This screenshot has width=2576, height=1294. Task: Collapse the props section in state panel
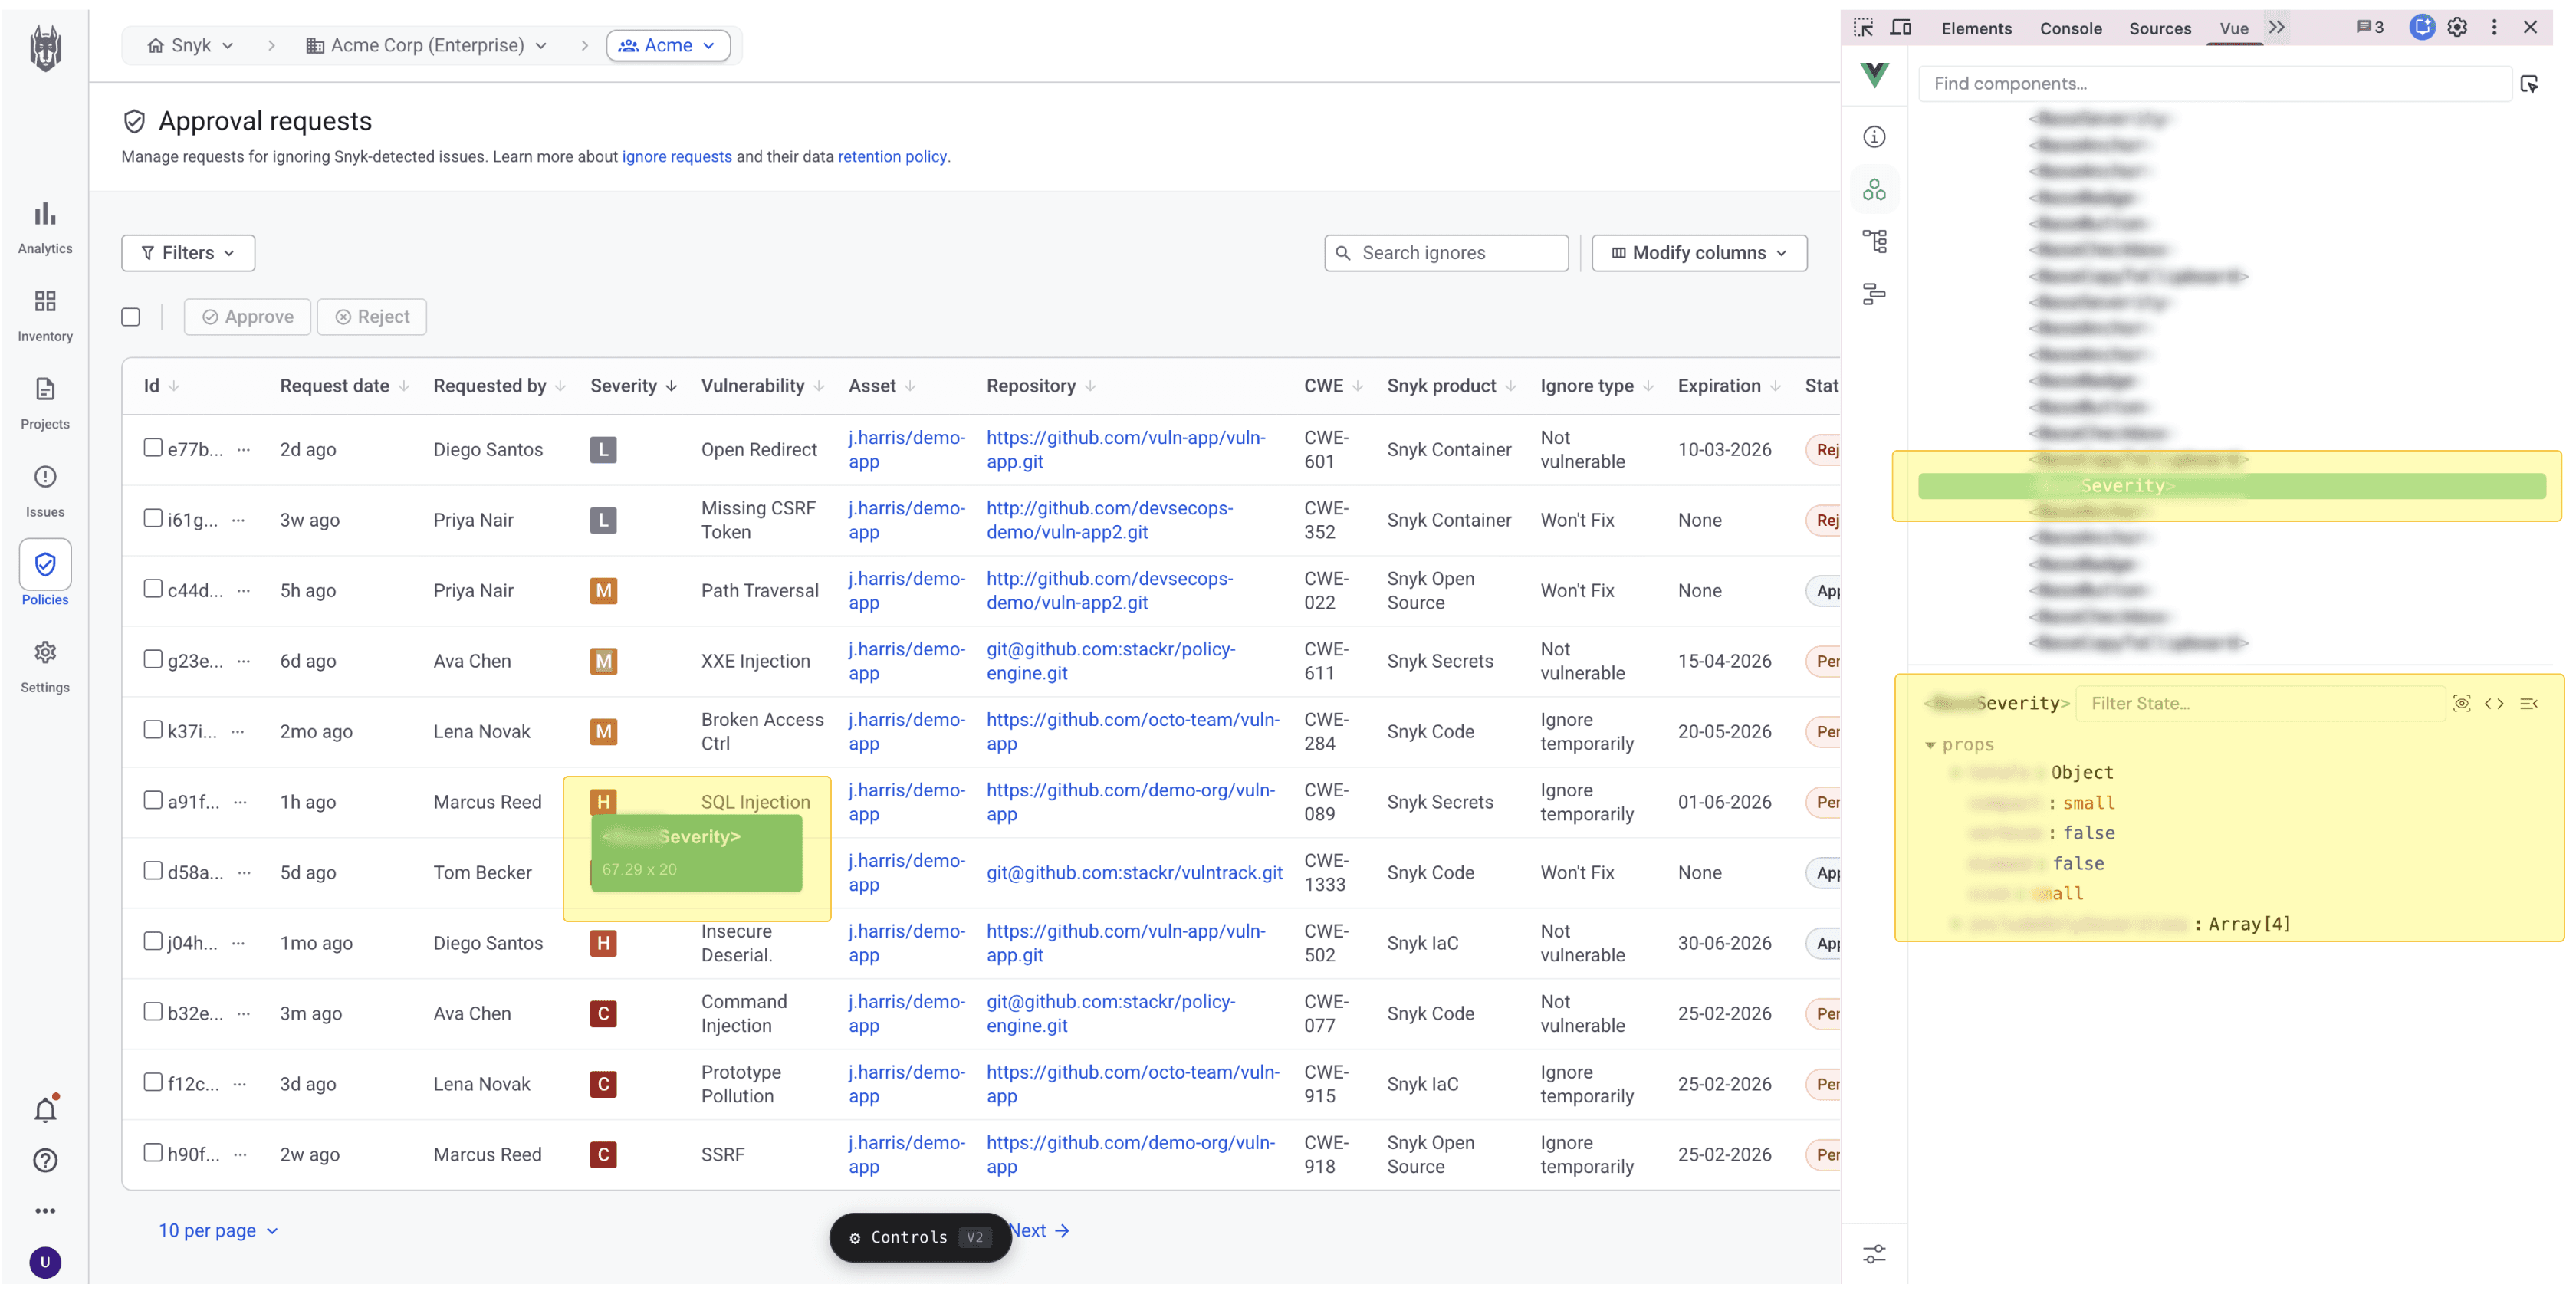pos(1930,745)
